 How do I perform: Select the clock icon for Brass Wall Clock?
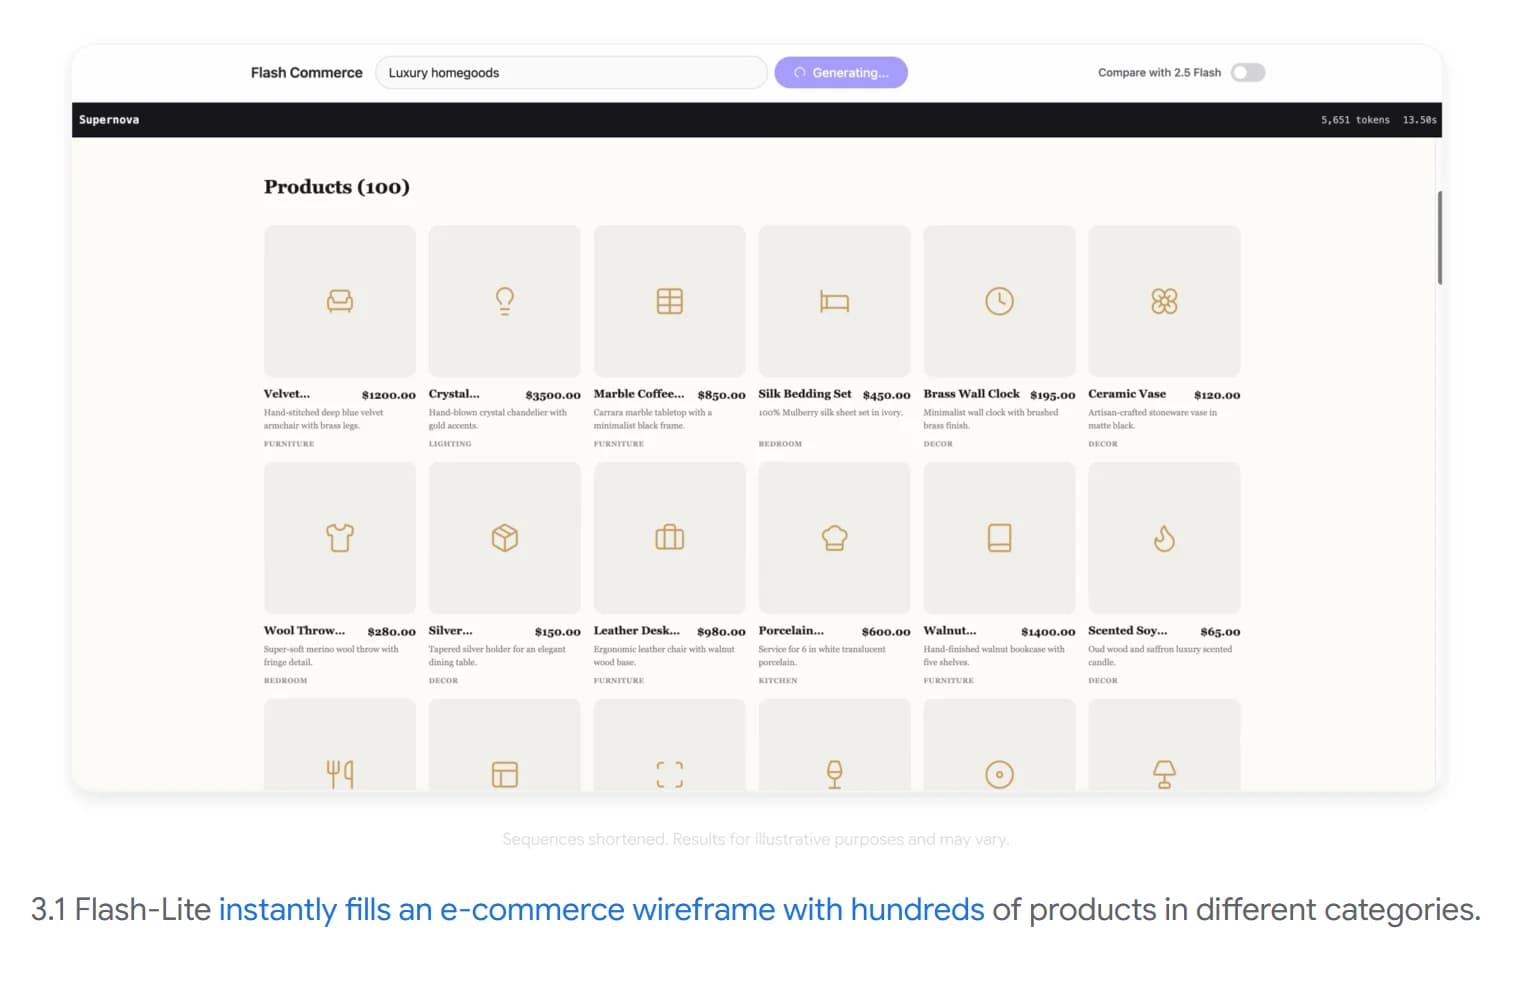999,301
